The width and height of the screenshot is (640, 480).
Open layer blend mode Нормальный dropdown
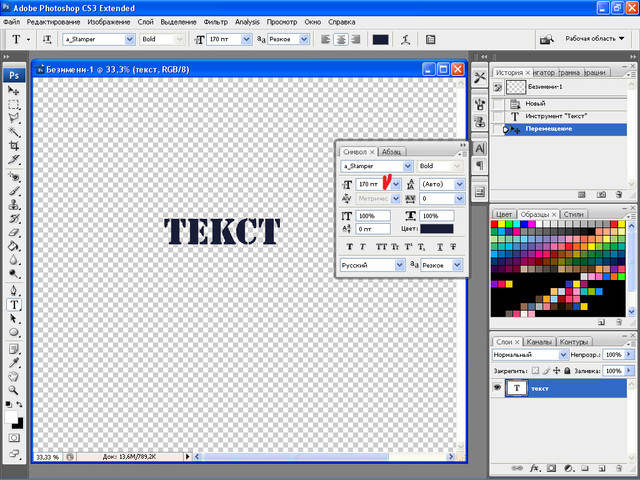tap(563, 355)
